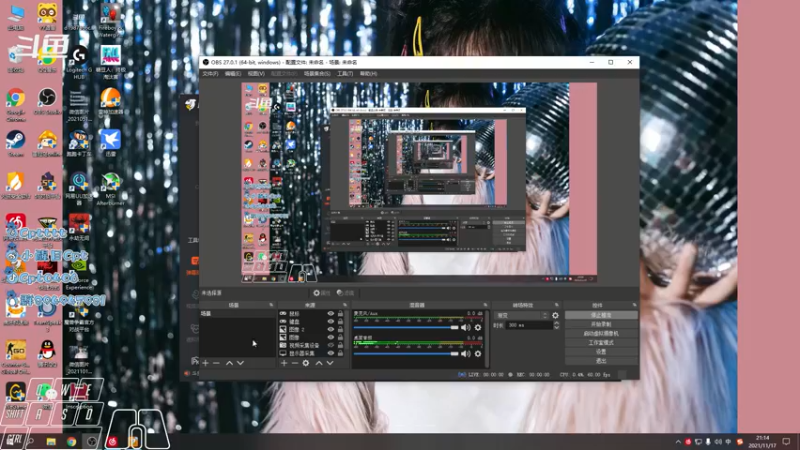The height and width of the screenshot is (450, 800).
Task: Click the transition duration 300 ms field
Action: pos(530,325)
